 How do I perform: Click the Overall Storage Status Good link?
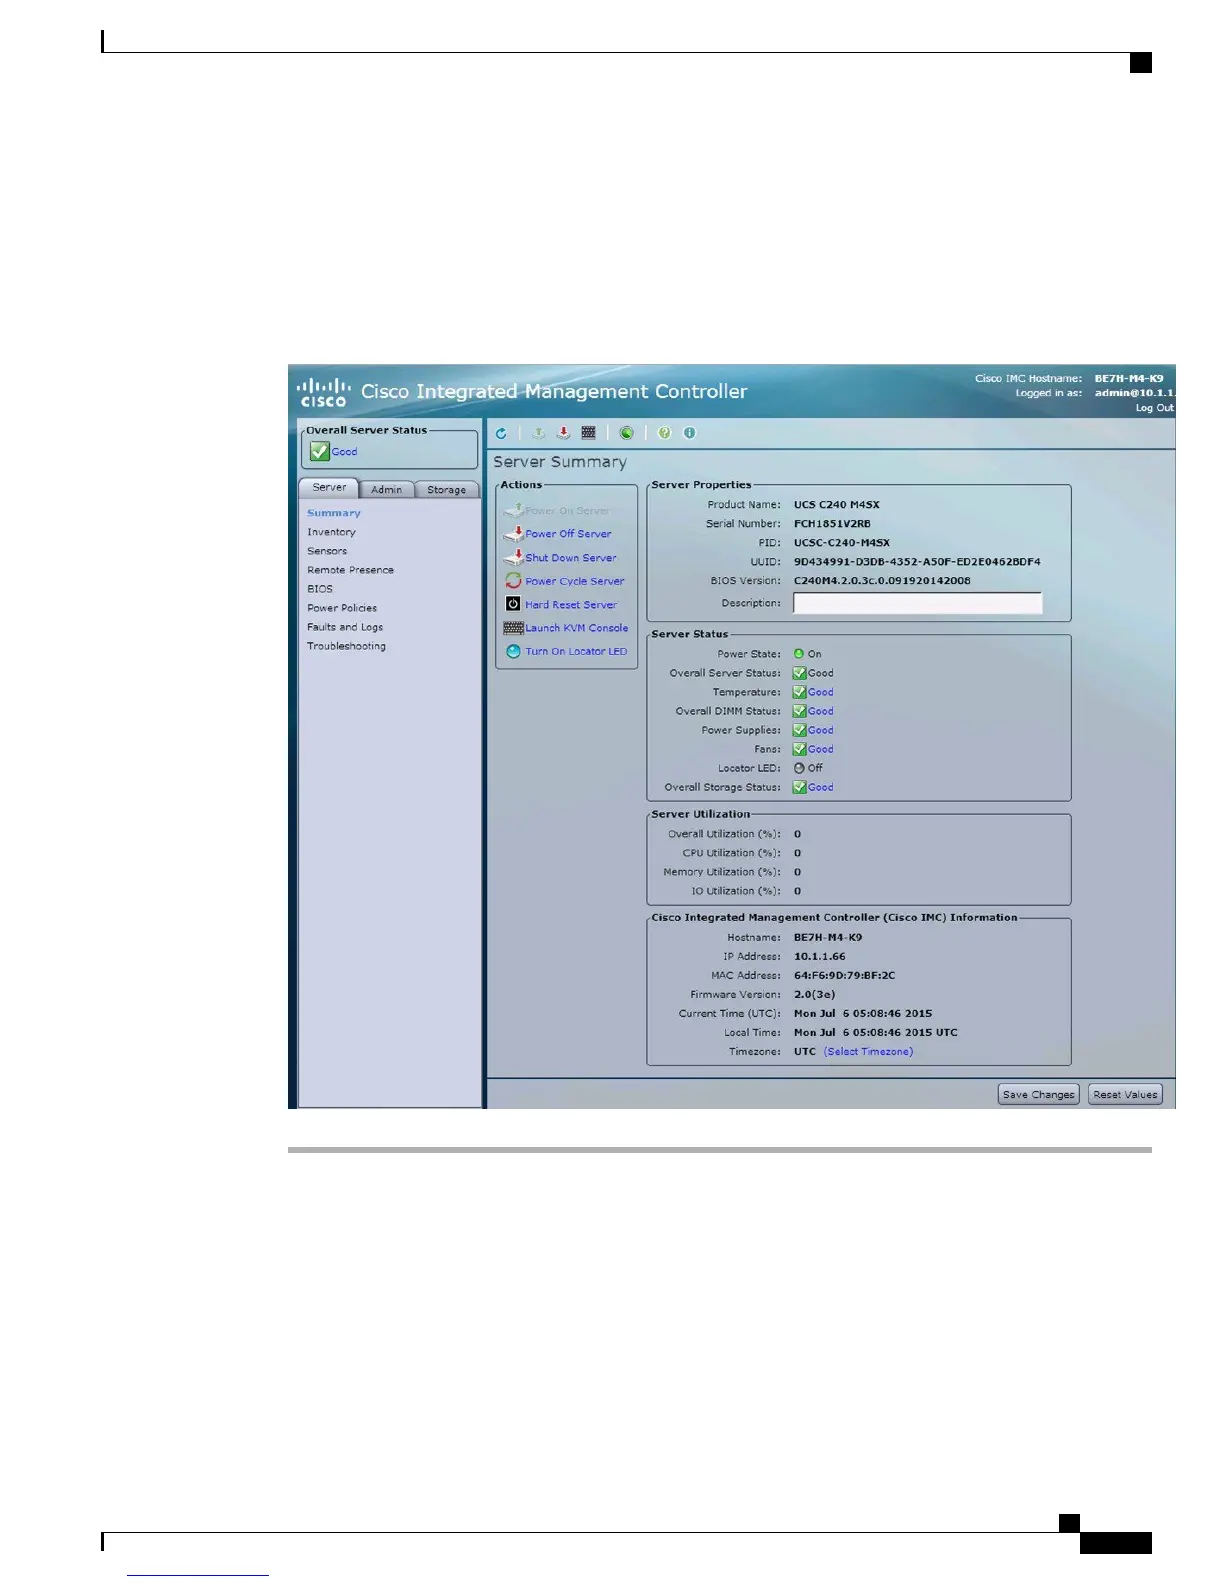click(x=821, y=787)
